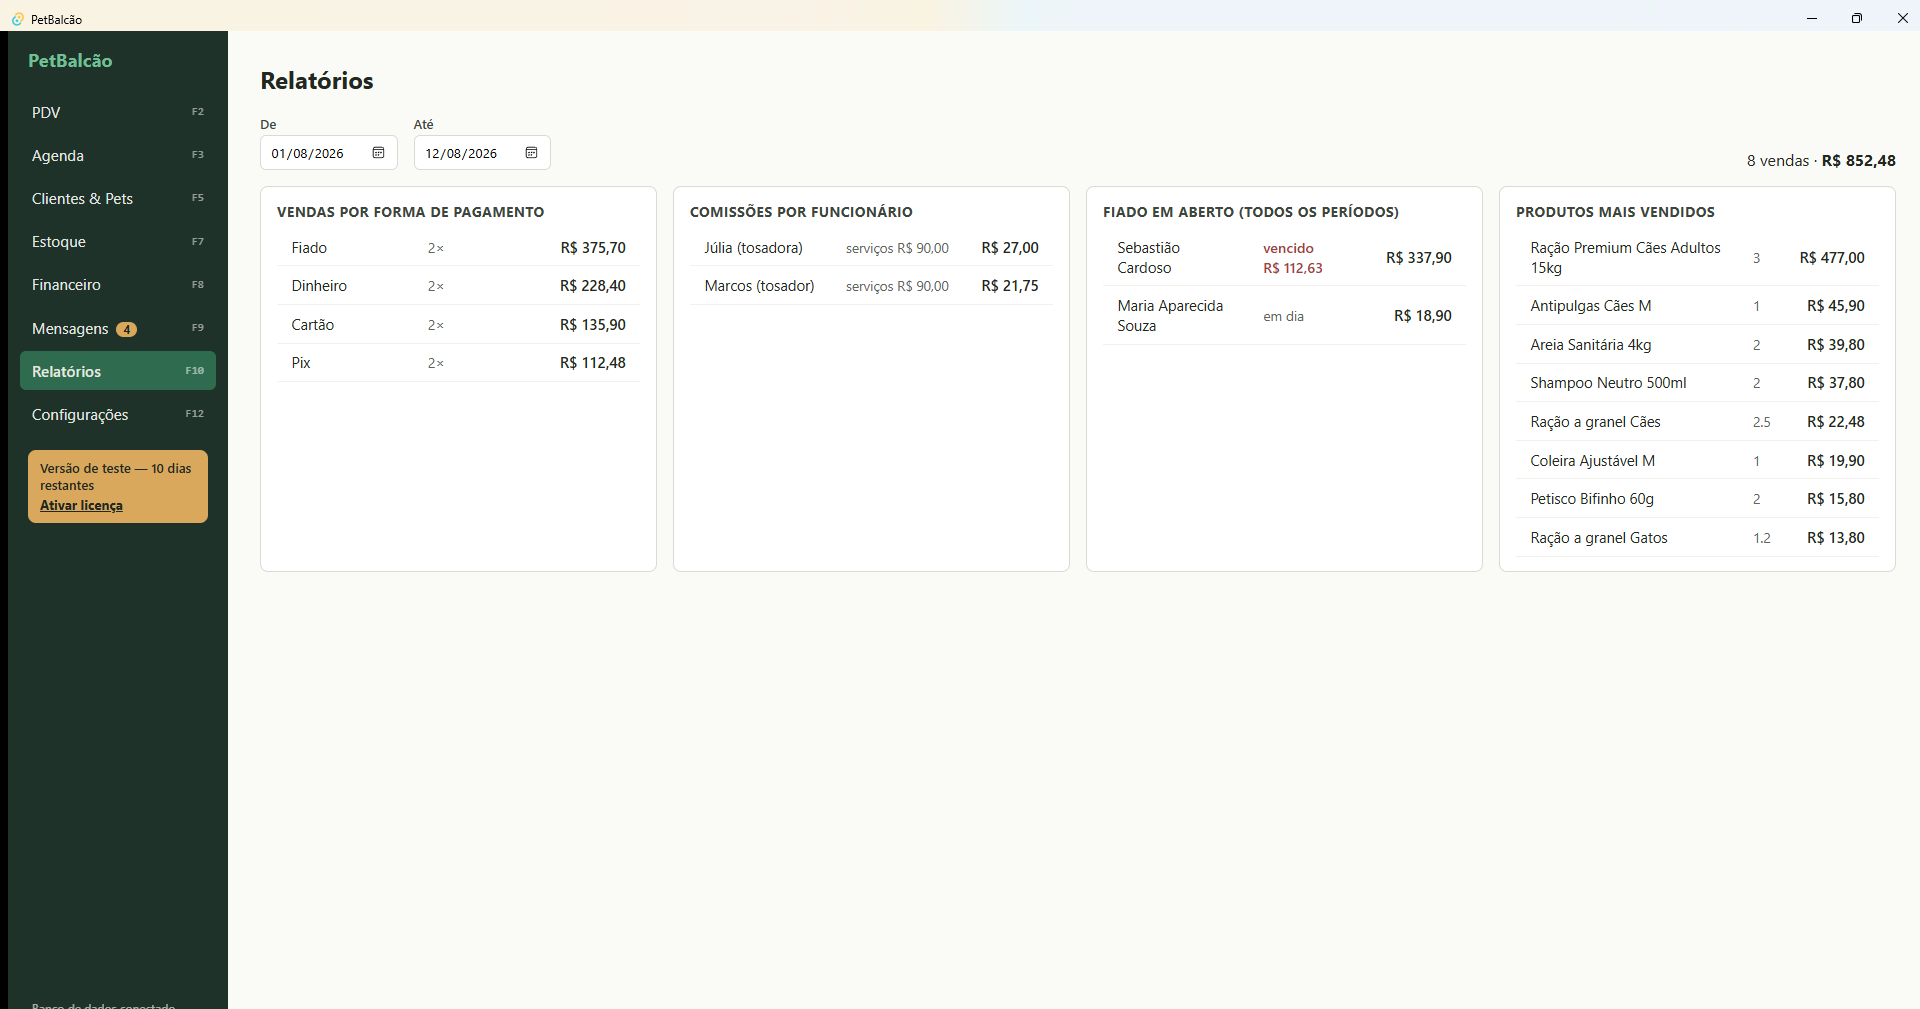The height and width of the screenshot is (1009, 1920).
Task: Select Coleira Ajustável M product
Action: coord(1697,461)
